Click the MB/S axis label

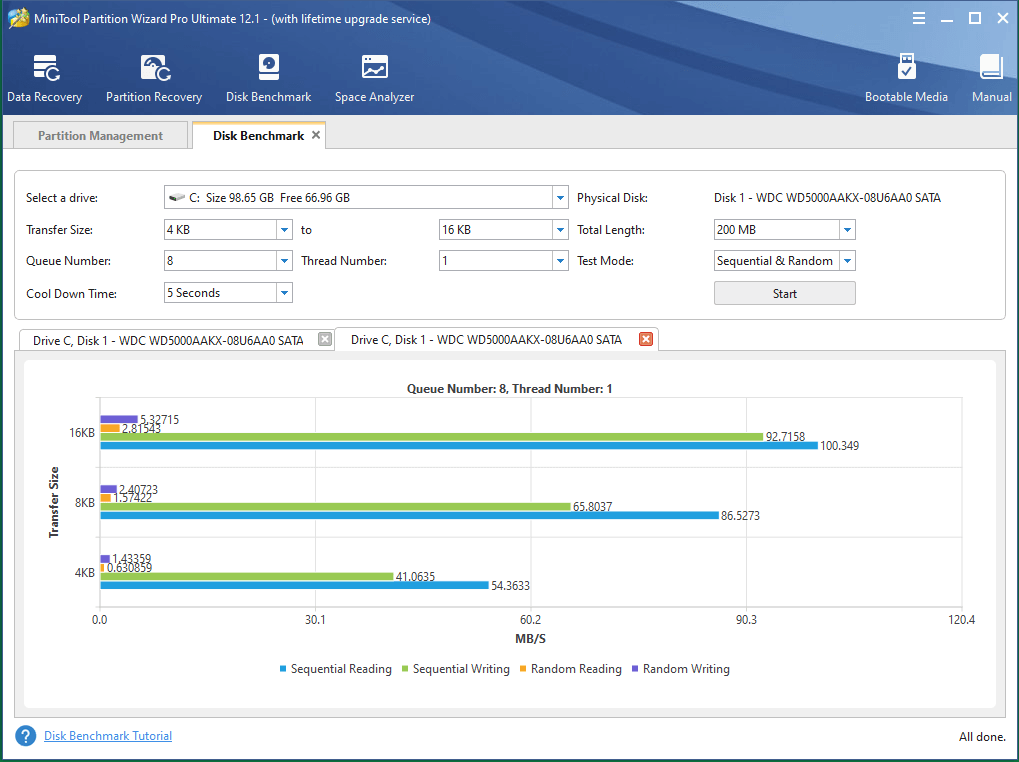530,639
